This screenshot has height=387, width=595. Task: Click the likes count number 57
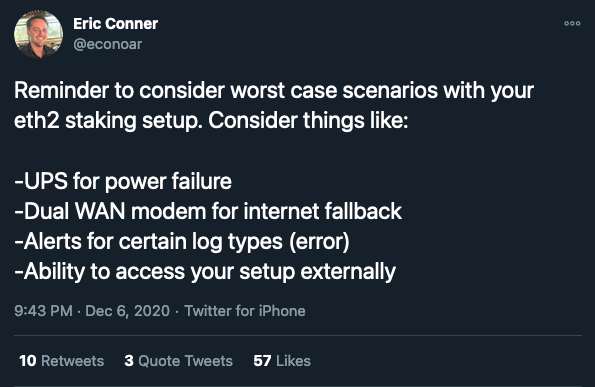[x=262, y=361]
